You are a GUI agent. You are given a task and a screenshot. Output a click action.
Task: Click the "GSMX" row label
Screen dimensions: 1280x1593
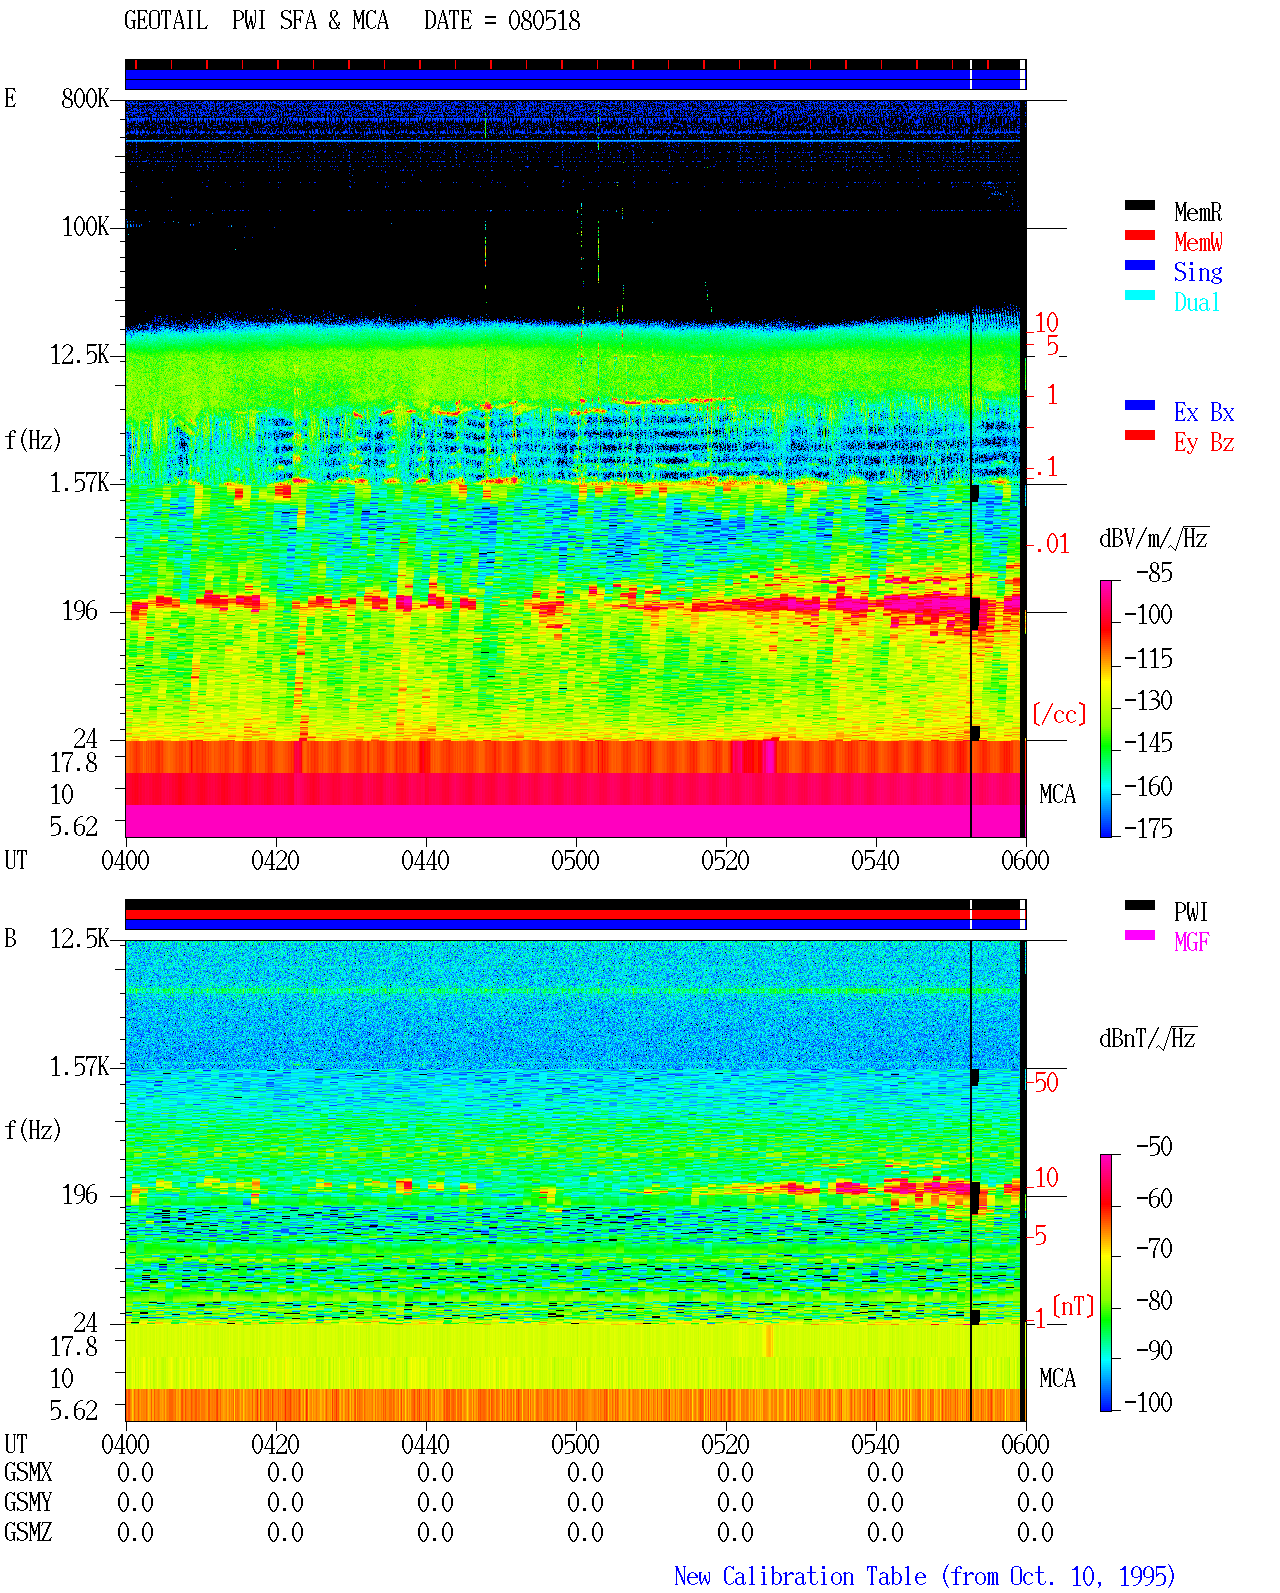tap(28, 1473)
